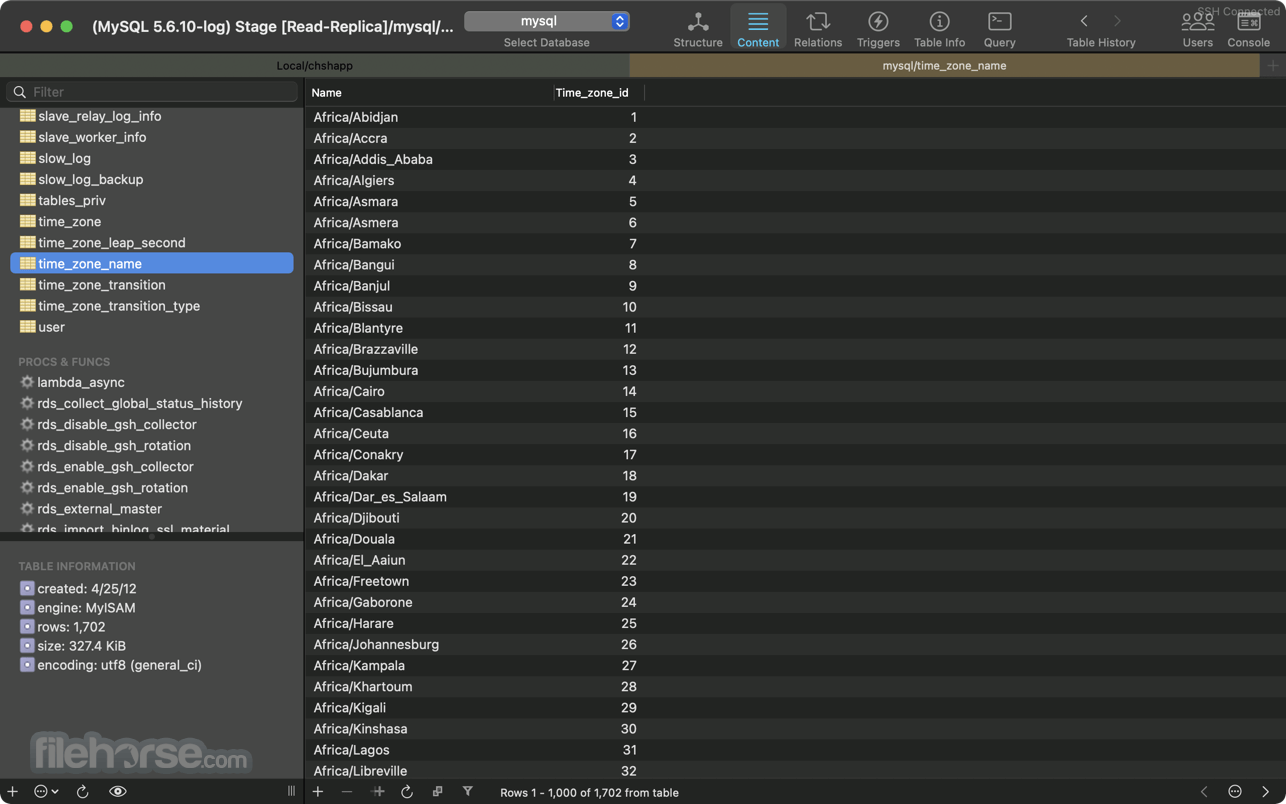Select rds_enable_gsh_rotation procedure
Image resolution: width=1286 pixels, height=804 pixels.
click(152, 487)
